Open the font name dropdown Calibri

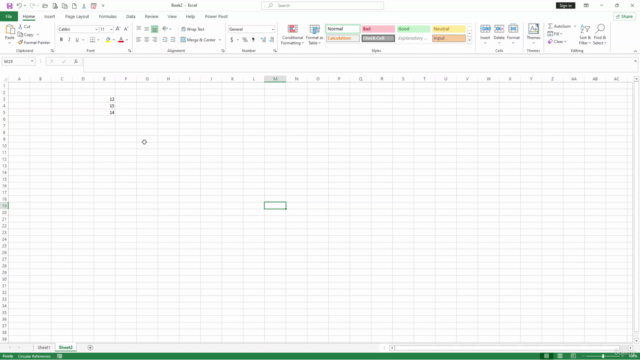click(96, 29)
